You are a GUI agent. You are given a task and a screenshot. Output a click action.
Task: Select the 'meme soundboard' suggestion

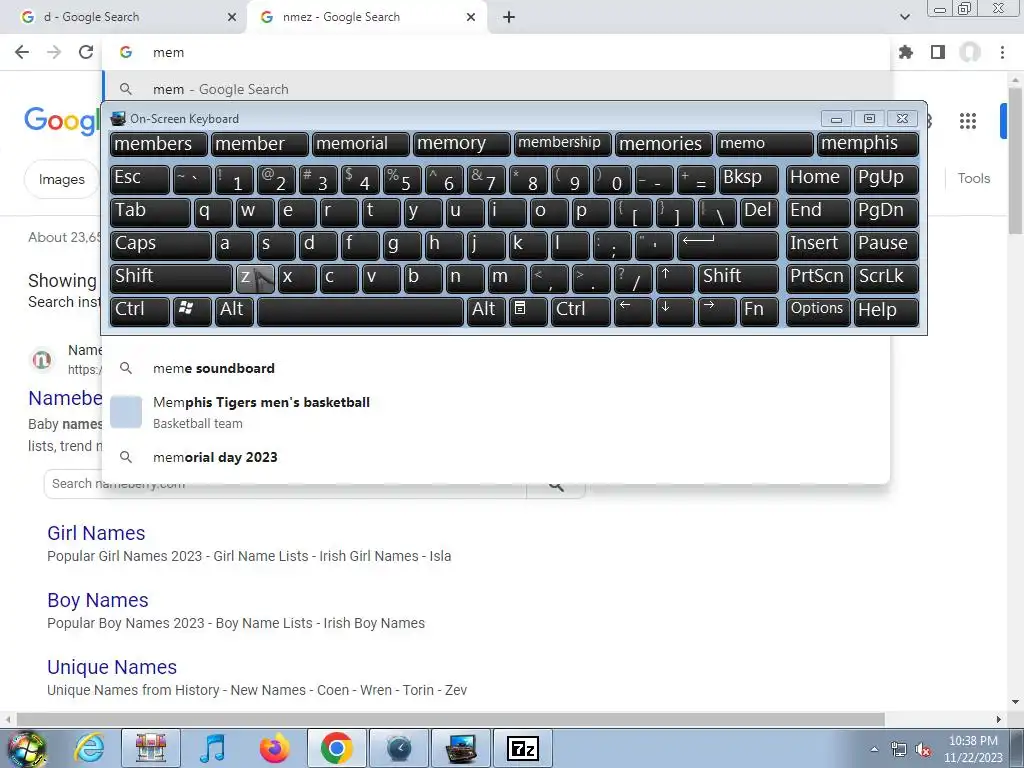coord(496,368)
